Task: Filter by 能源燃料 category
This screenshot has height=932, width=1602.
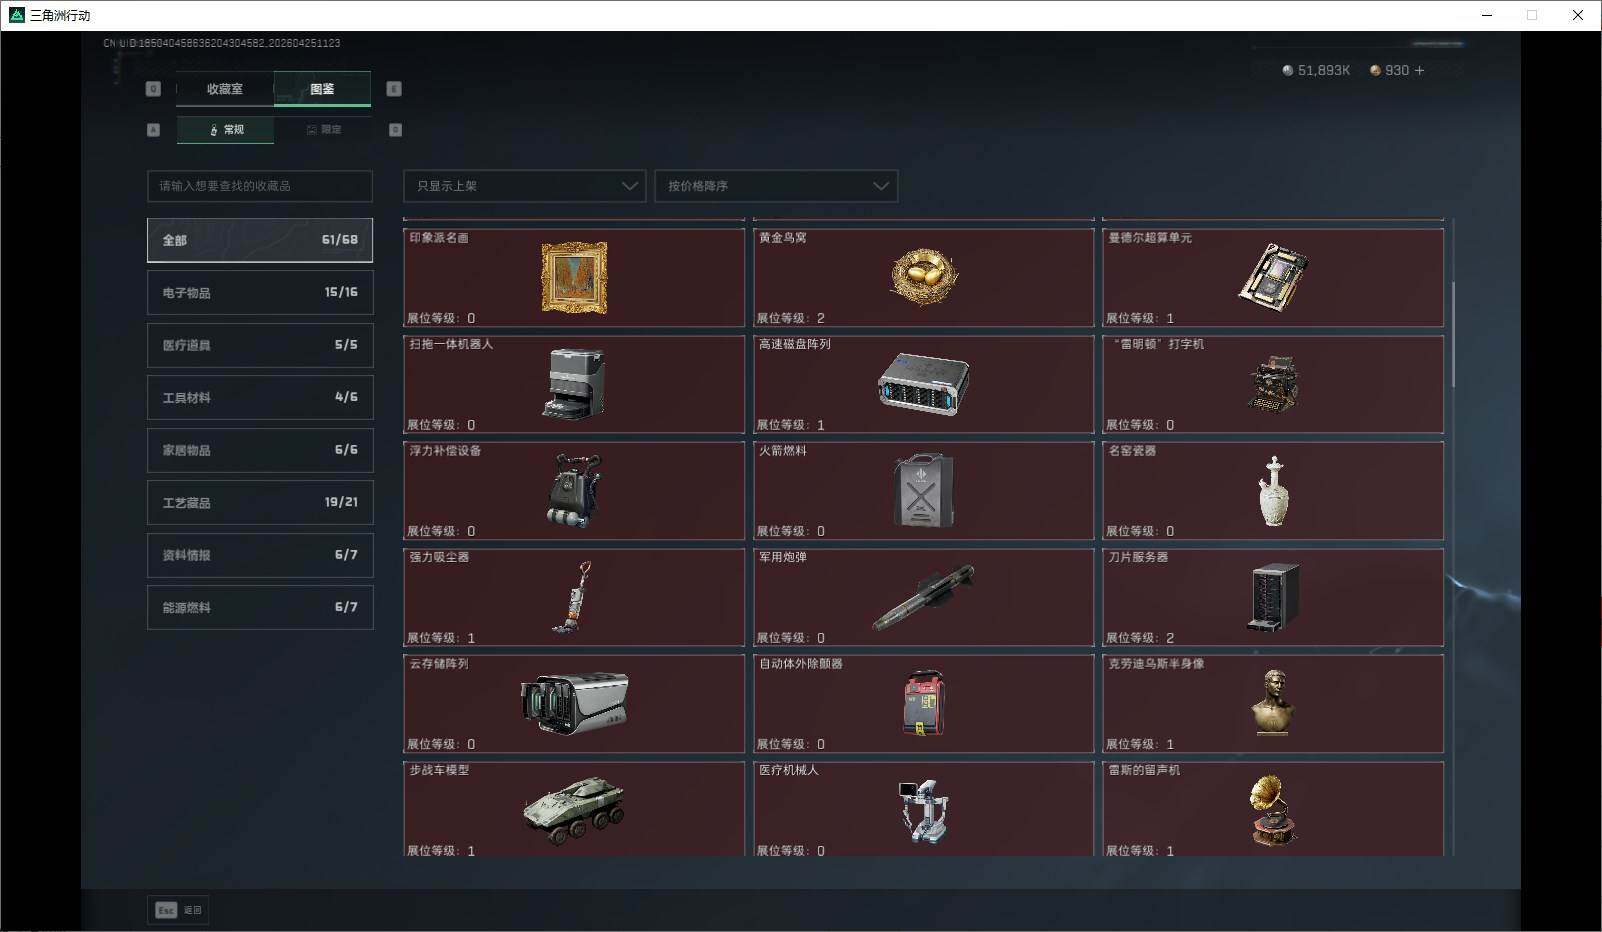Action: [x=260, y=607]
